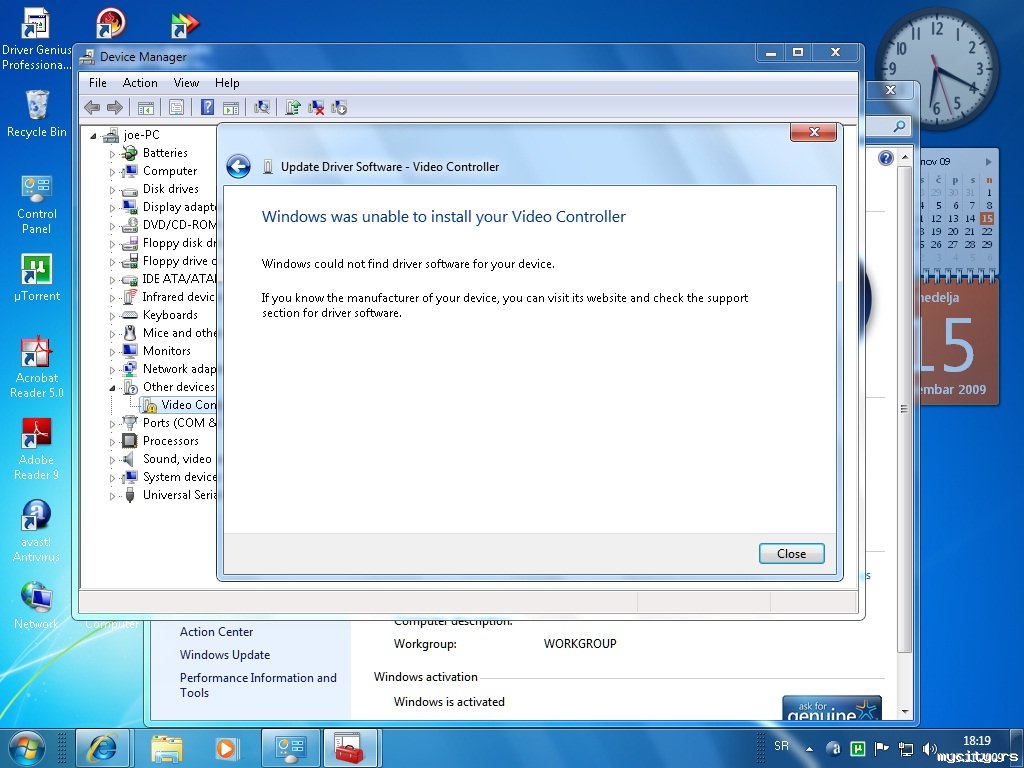1024x768 pixels.
Task: Open Windows Explorer folder icon in taskbar
Action: (167, 748)
